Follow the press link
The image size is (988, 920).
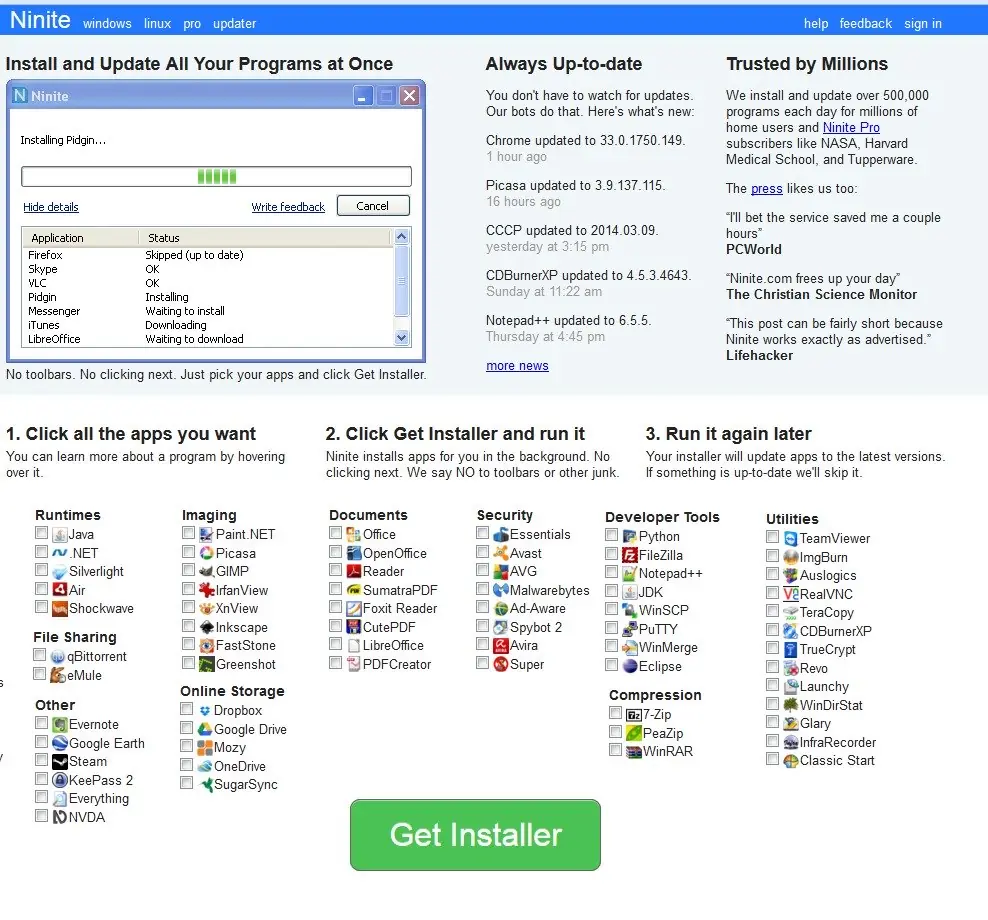pos(767,188)
